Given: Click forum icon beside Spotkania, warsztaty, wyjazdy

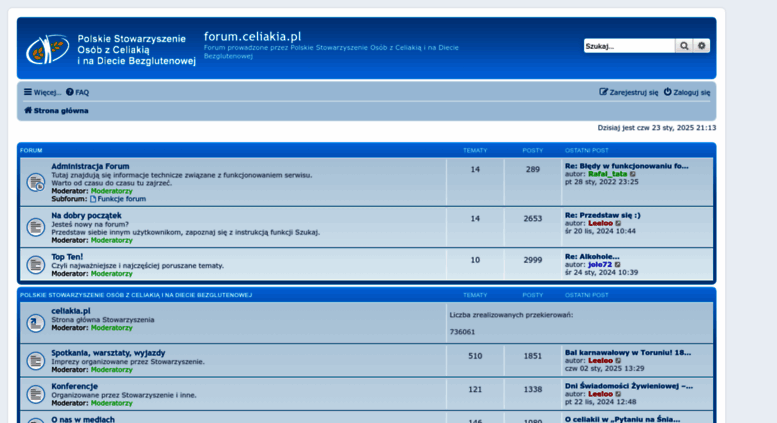Looking at the screenshot, I should click(x=36, y=361).
